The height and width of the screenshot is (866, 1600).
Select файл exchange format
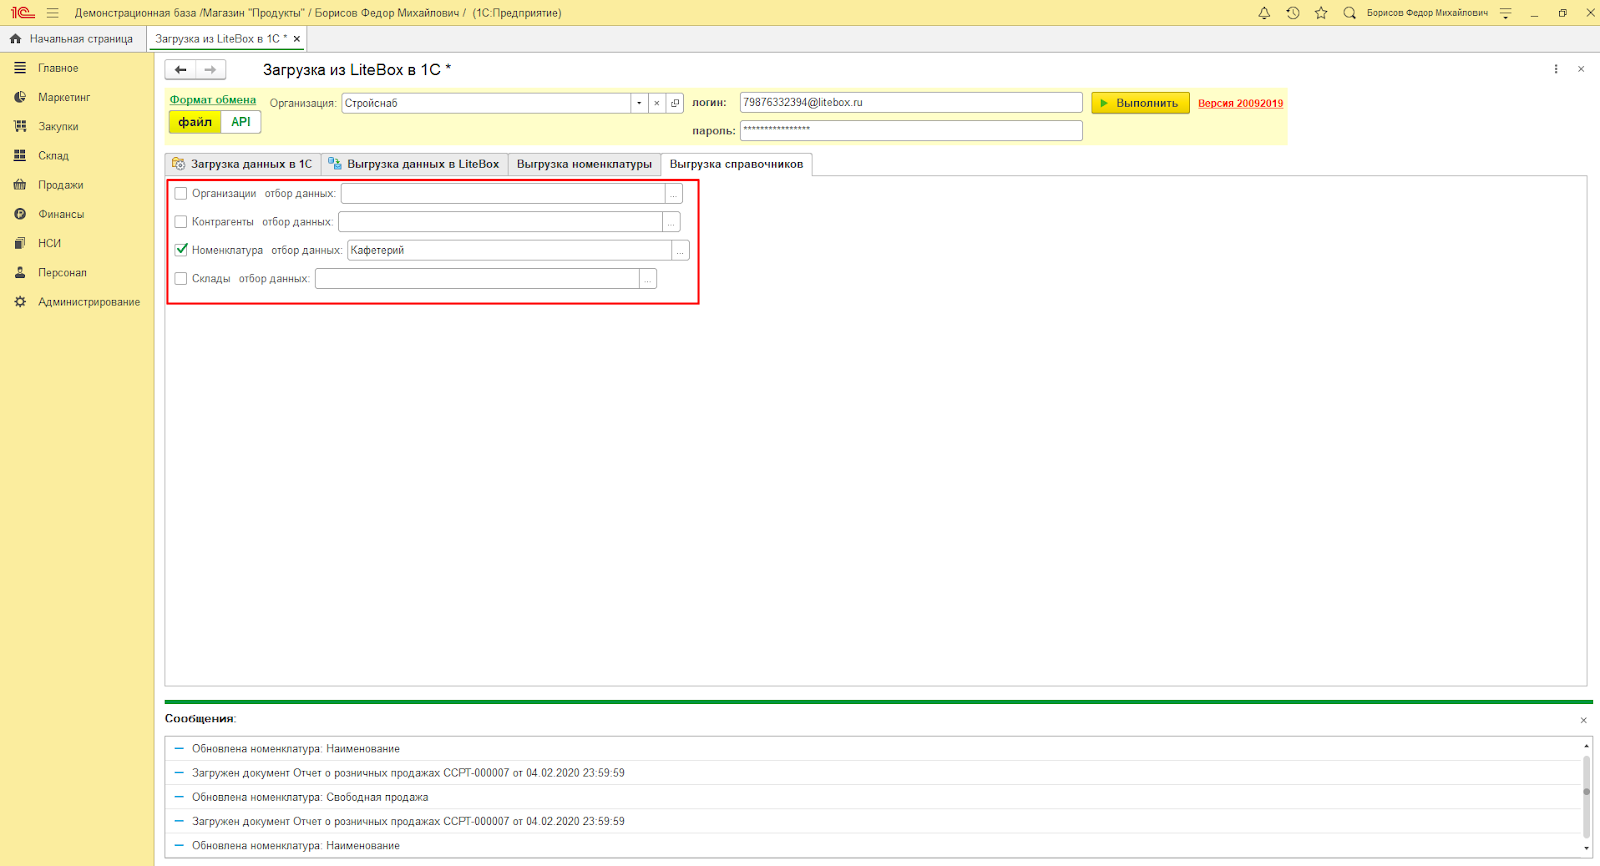(195, 122)
